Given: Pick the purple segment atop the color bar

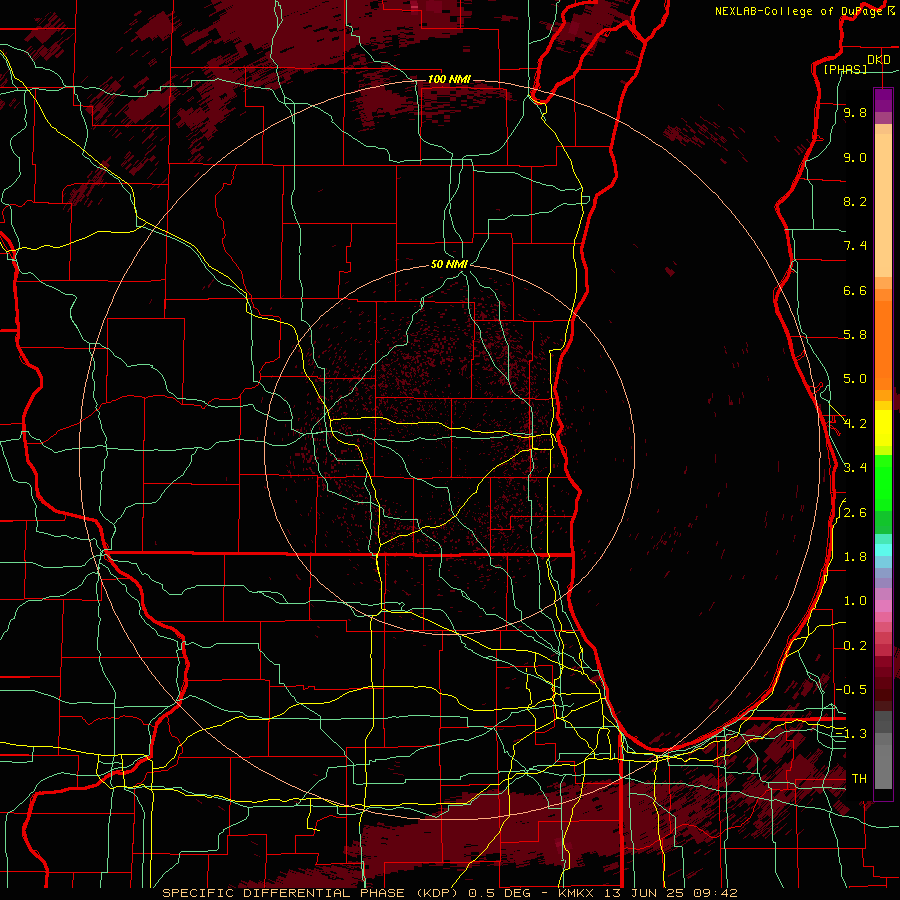Looking at the screenshot, I should 883,100.
